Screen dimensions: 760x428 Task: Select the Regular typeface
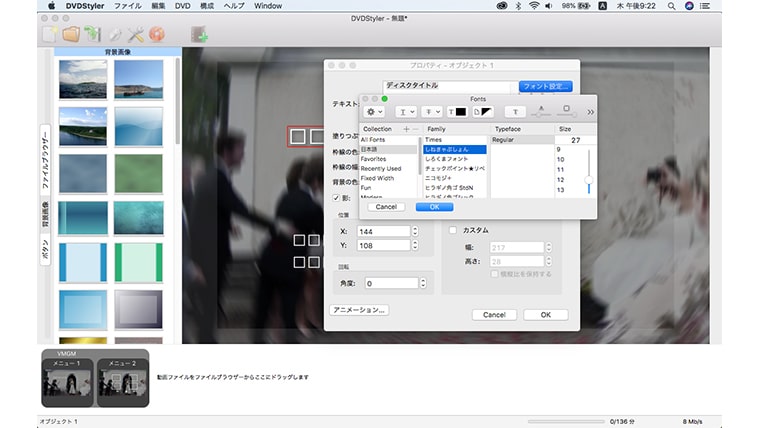[x=522, y=140]
